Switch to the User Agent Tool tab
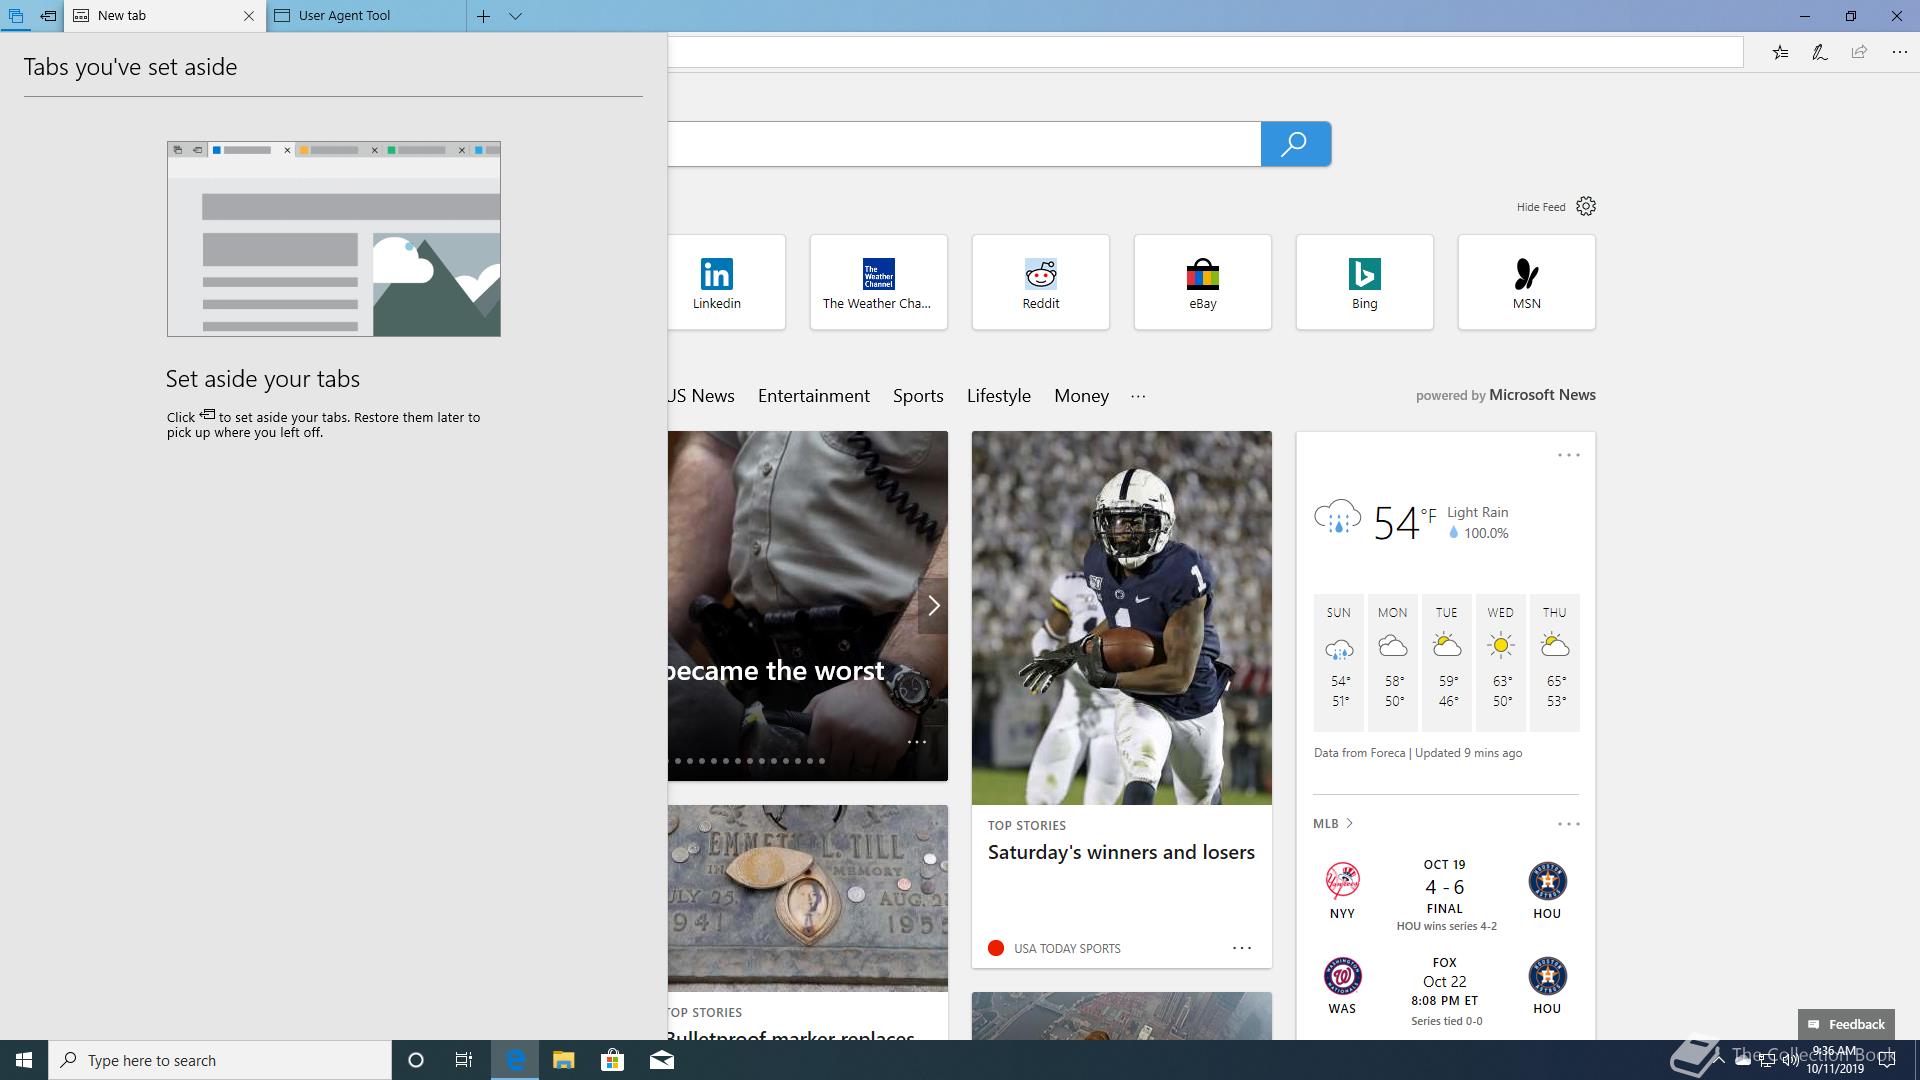The width and height of the screenshot is (1920, 1080). pos(366,16)
